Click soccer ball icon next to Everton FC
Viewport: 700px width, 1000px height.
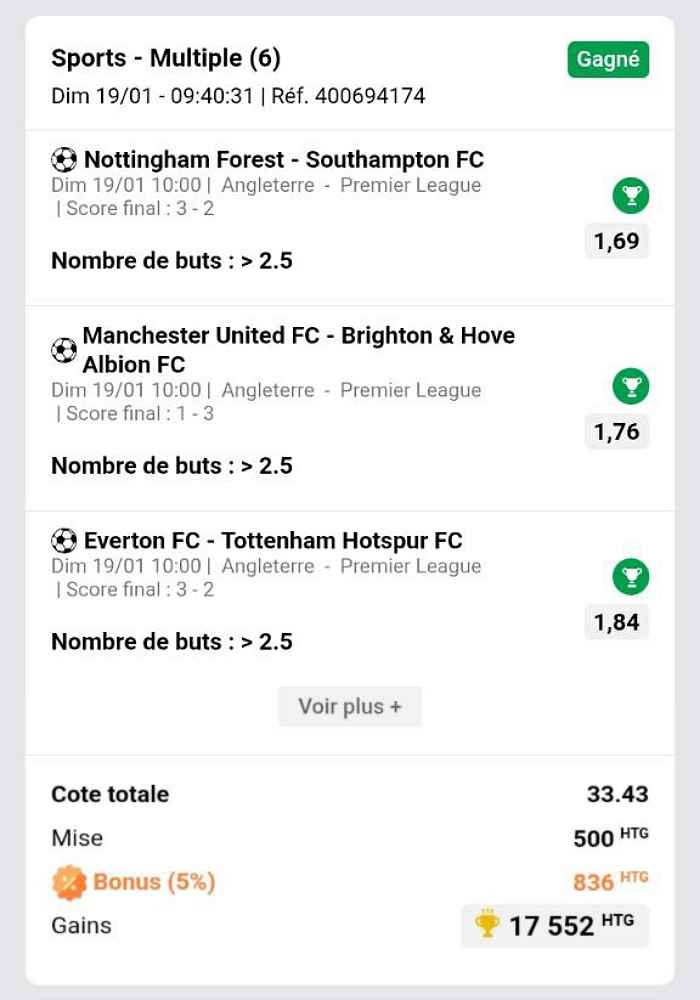pos(64,541)
